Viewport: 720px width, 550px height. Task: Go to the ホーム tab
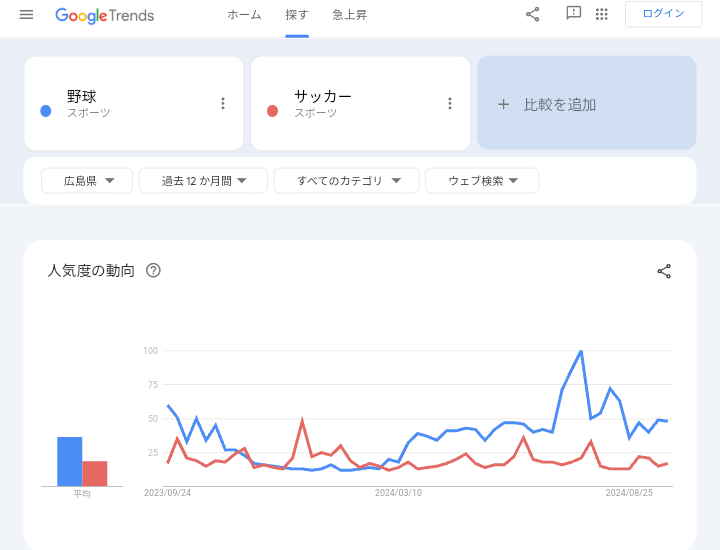coord(244,15)
